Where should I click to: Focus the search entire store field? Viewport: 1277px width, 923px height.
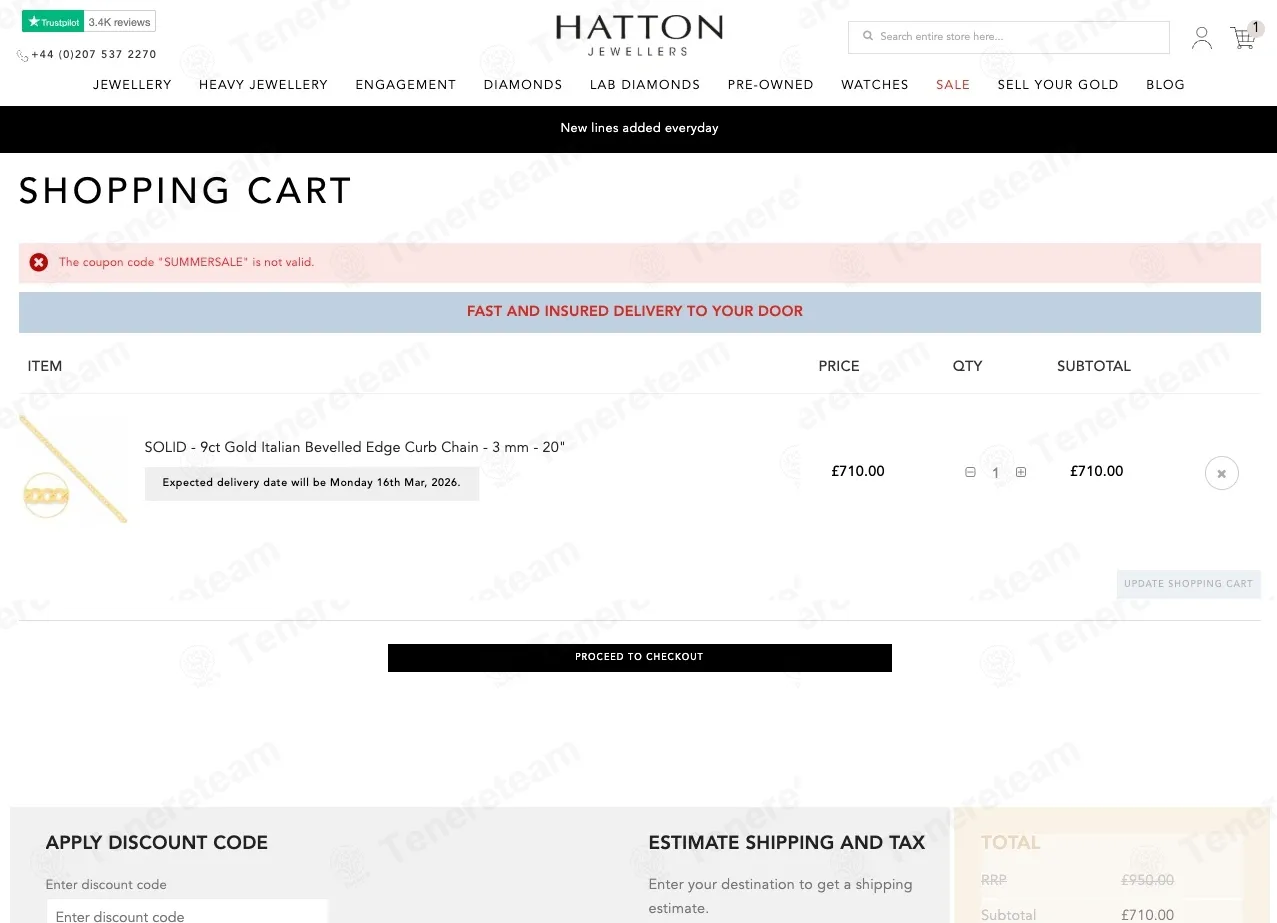click(x=1009, y=37)
